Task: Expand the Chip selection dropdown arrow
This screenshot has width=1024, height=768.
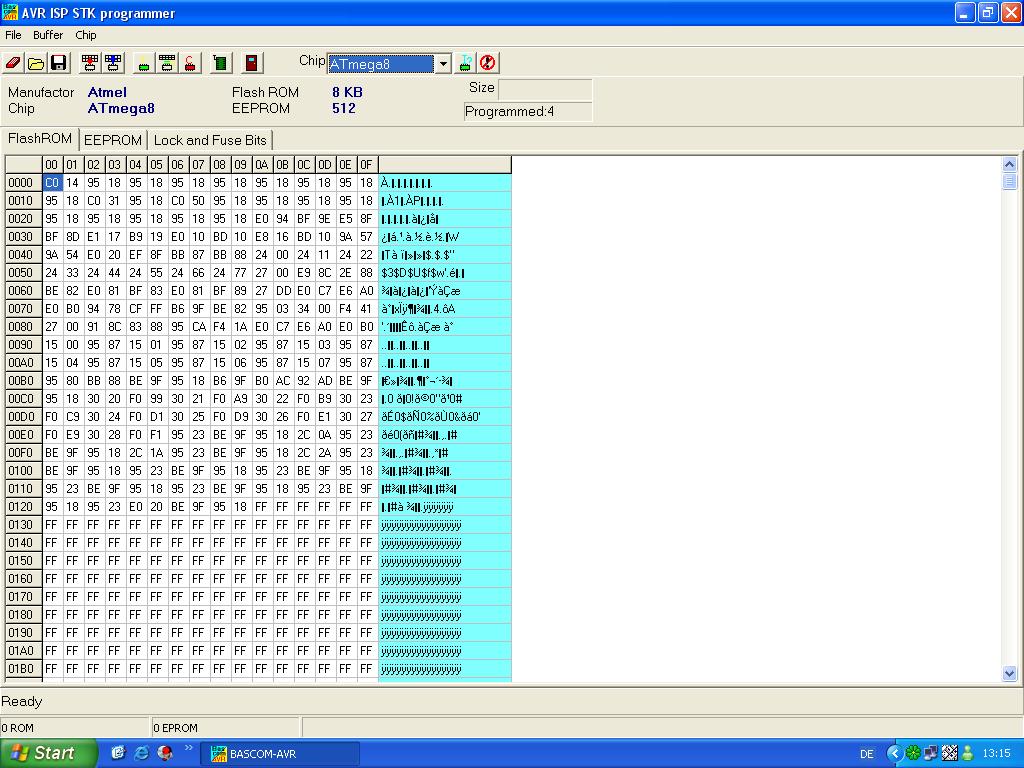Action: click(x=443, y=63)
